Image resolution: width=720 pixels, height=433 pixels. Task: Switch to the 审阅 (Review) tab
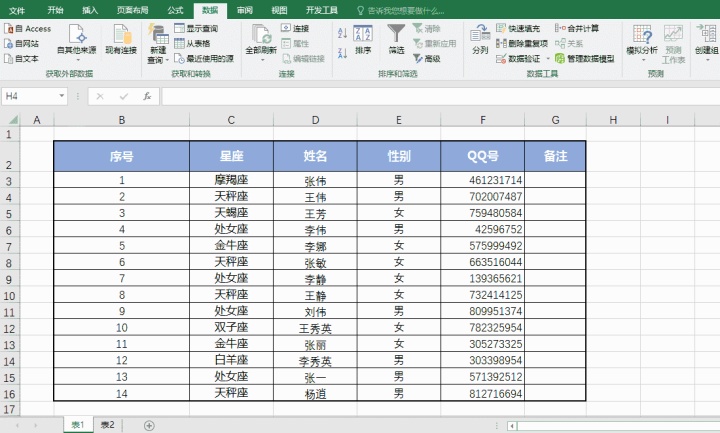[x=244, y=10]
